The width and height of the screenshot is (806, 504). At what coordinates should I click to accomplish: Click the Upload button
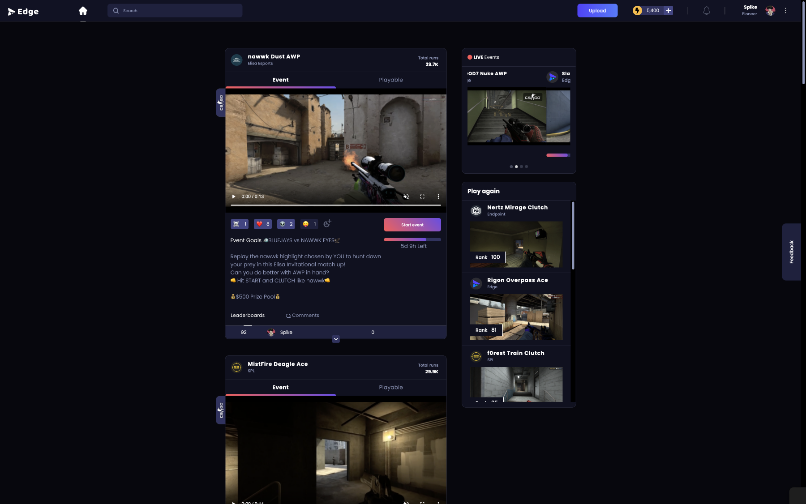tap(597, 11)
